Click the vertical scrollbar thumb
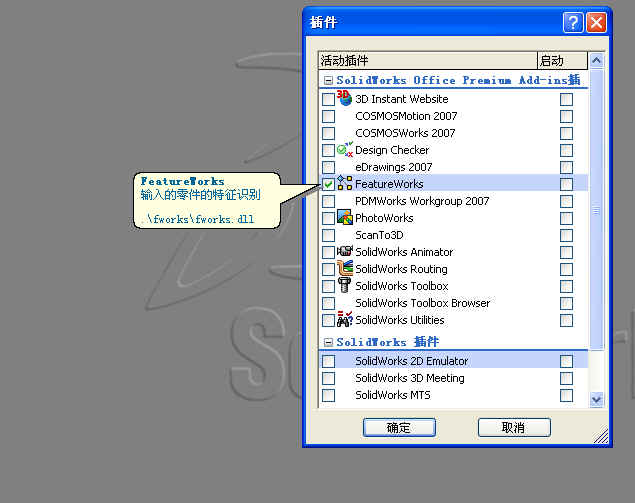Image resolution: width=635 pixels, height=503 pixels. click(x=596, y=210)
